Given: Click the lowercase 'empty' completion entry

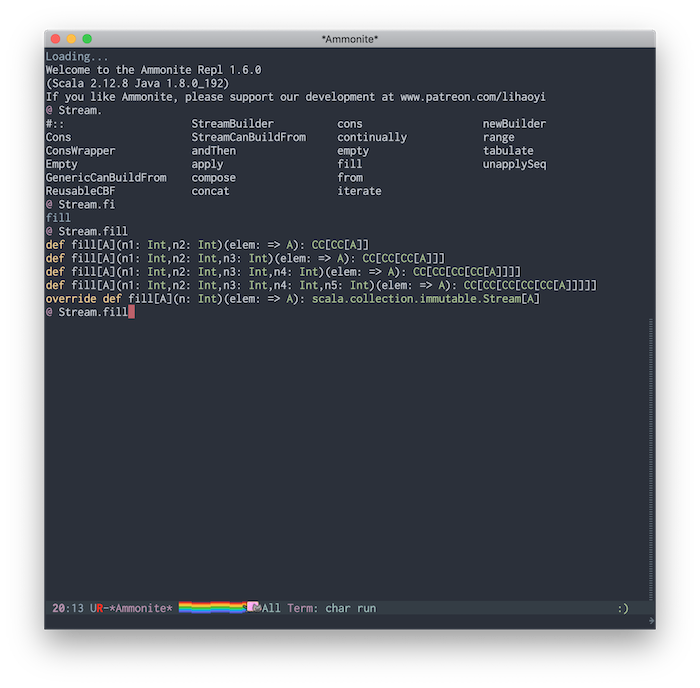Looking at the screenshot, I should 353,150.
